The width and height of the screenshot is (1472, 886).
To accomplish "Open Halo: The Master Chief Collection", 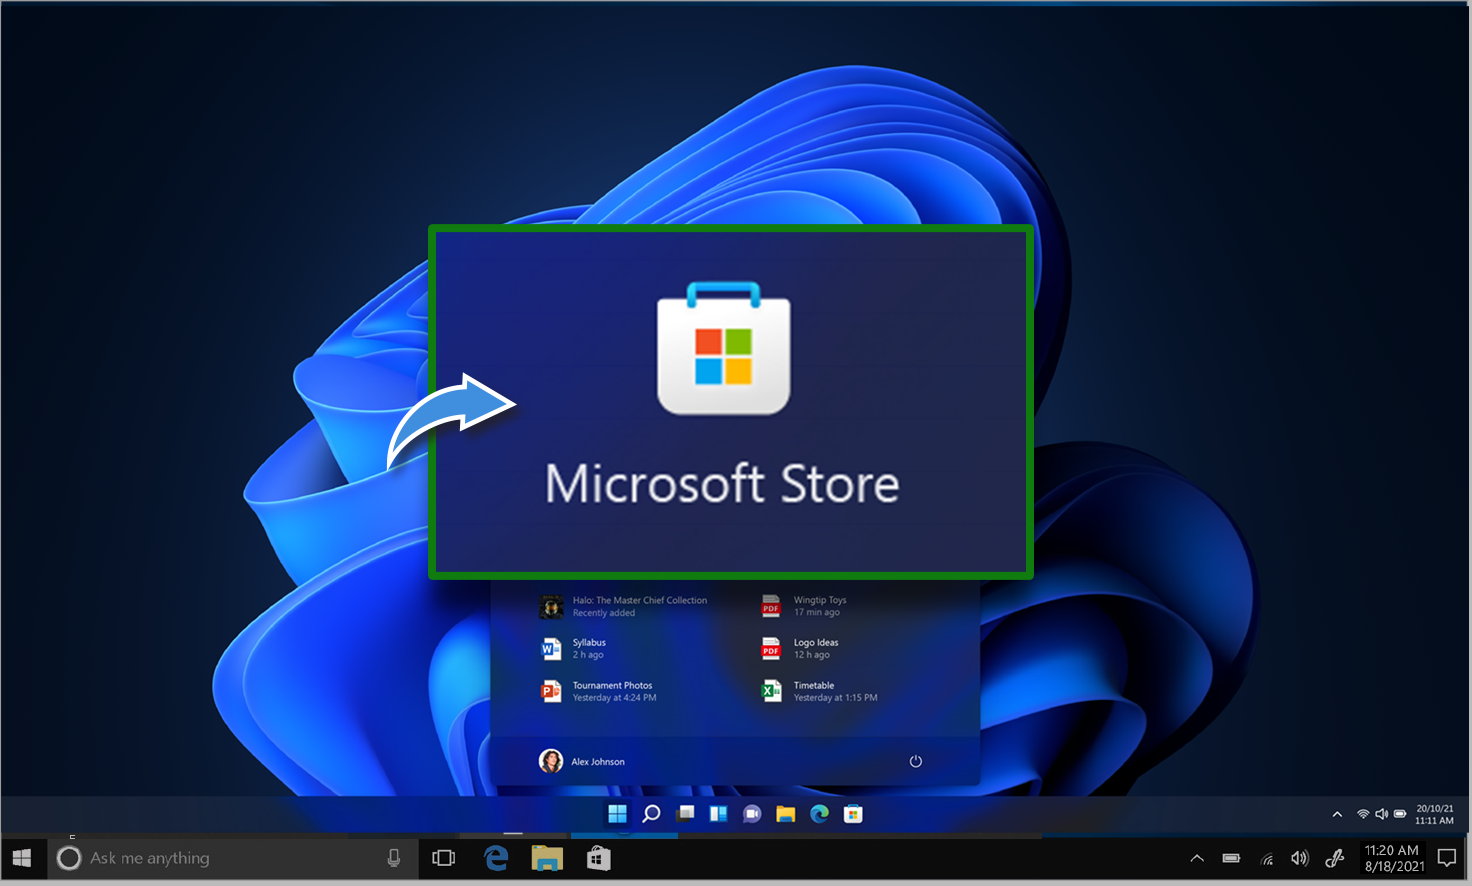I will tap(623, 606).
